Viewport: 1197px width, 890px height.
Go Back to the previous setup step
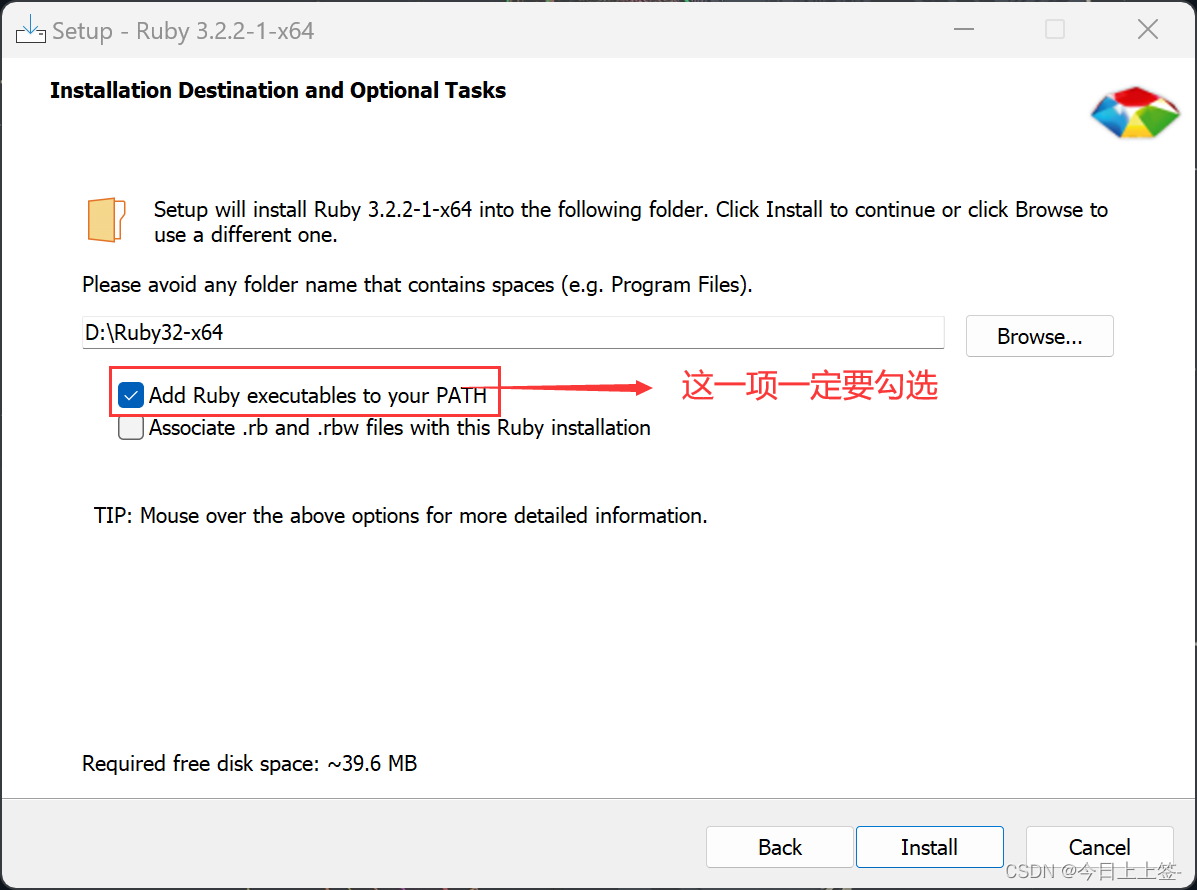click(779, 847)
